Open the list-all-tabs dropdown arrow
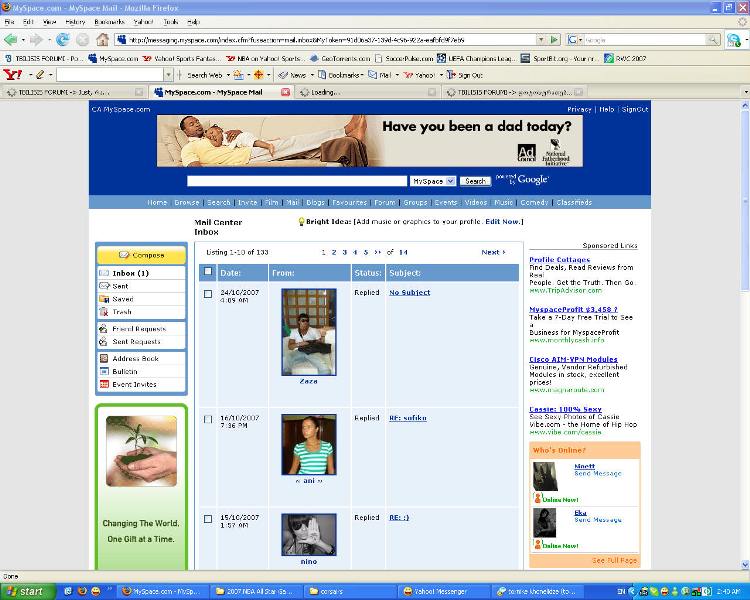Screen dimensions: 750x600 pyautogui.click(x=745, y=92)
